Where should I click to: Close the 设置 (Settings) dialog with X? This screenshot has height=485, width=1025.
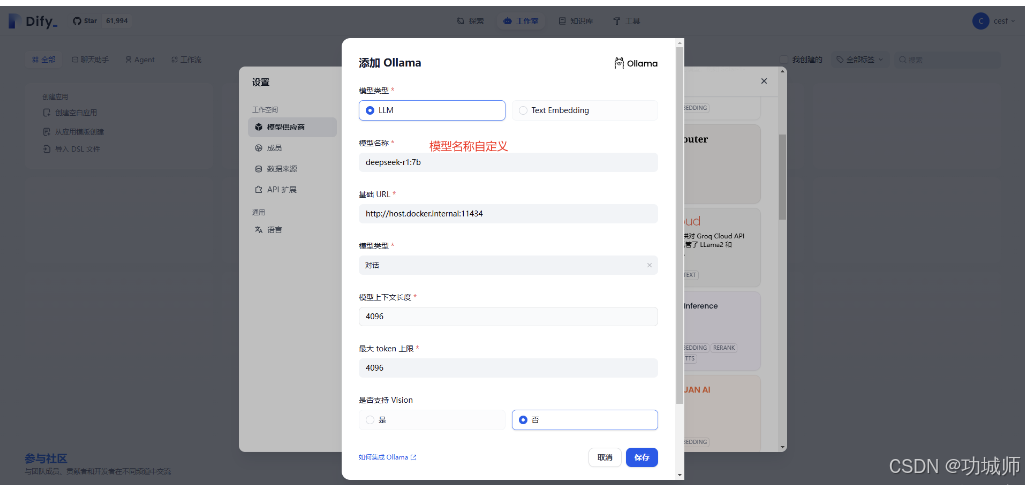pyautogui.click(x=764, y=82)
